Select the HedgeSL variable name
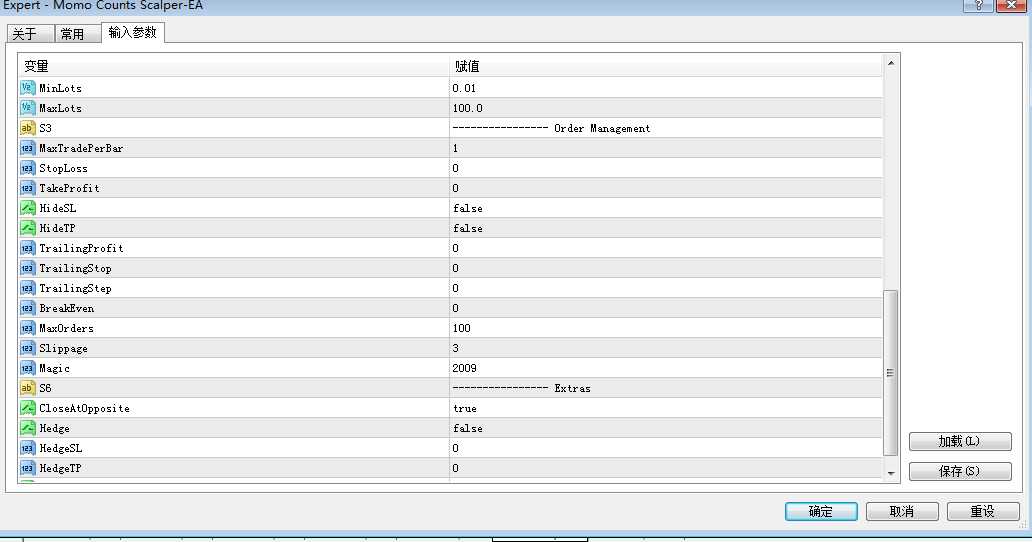Viewport: 1032px width, 542px height. click(61, 448)
